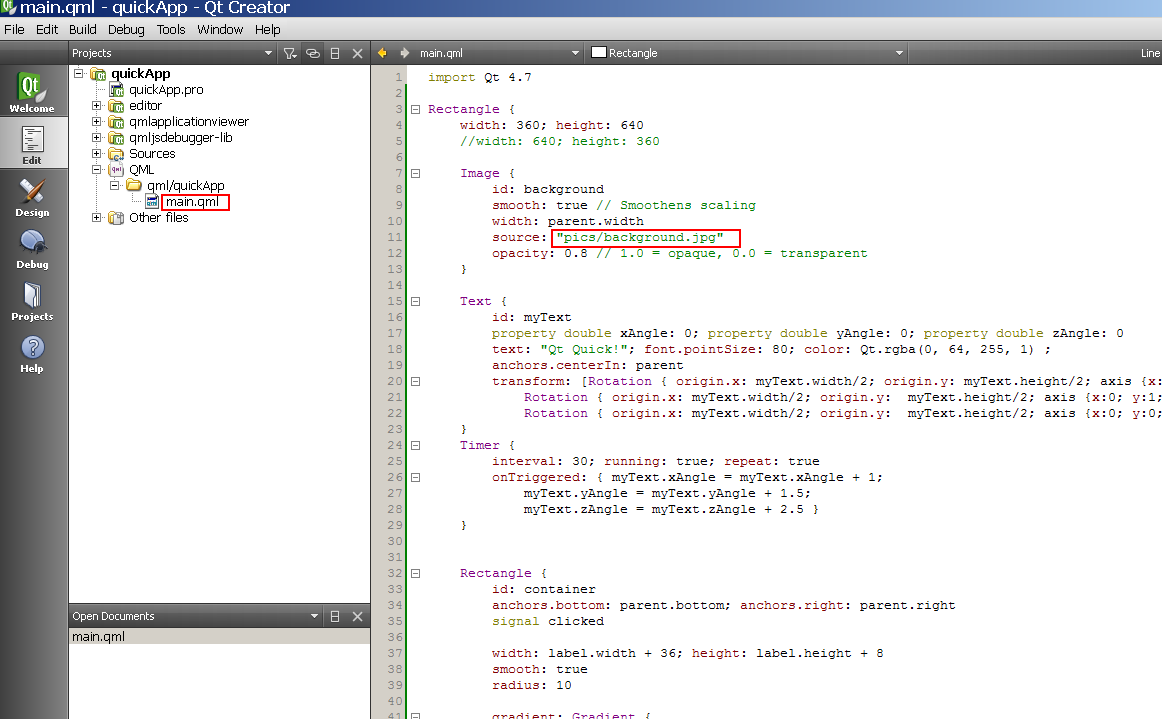Open the Tools menu

(x=170, y=30)
